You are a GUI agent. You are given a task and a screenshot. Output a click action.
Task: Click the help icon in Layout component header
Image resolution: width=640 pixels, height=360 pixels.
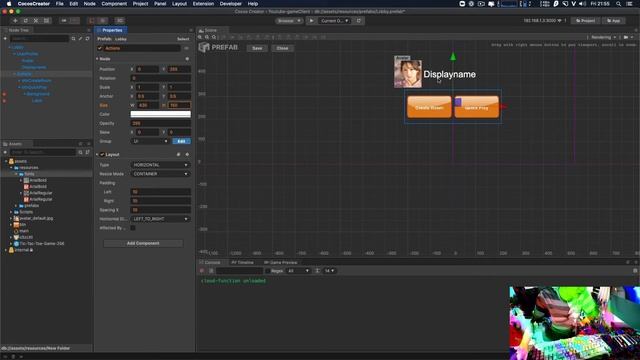point(178,154)
